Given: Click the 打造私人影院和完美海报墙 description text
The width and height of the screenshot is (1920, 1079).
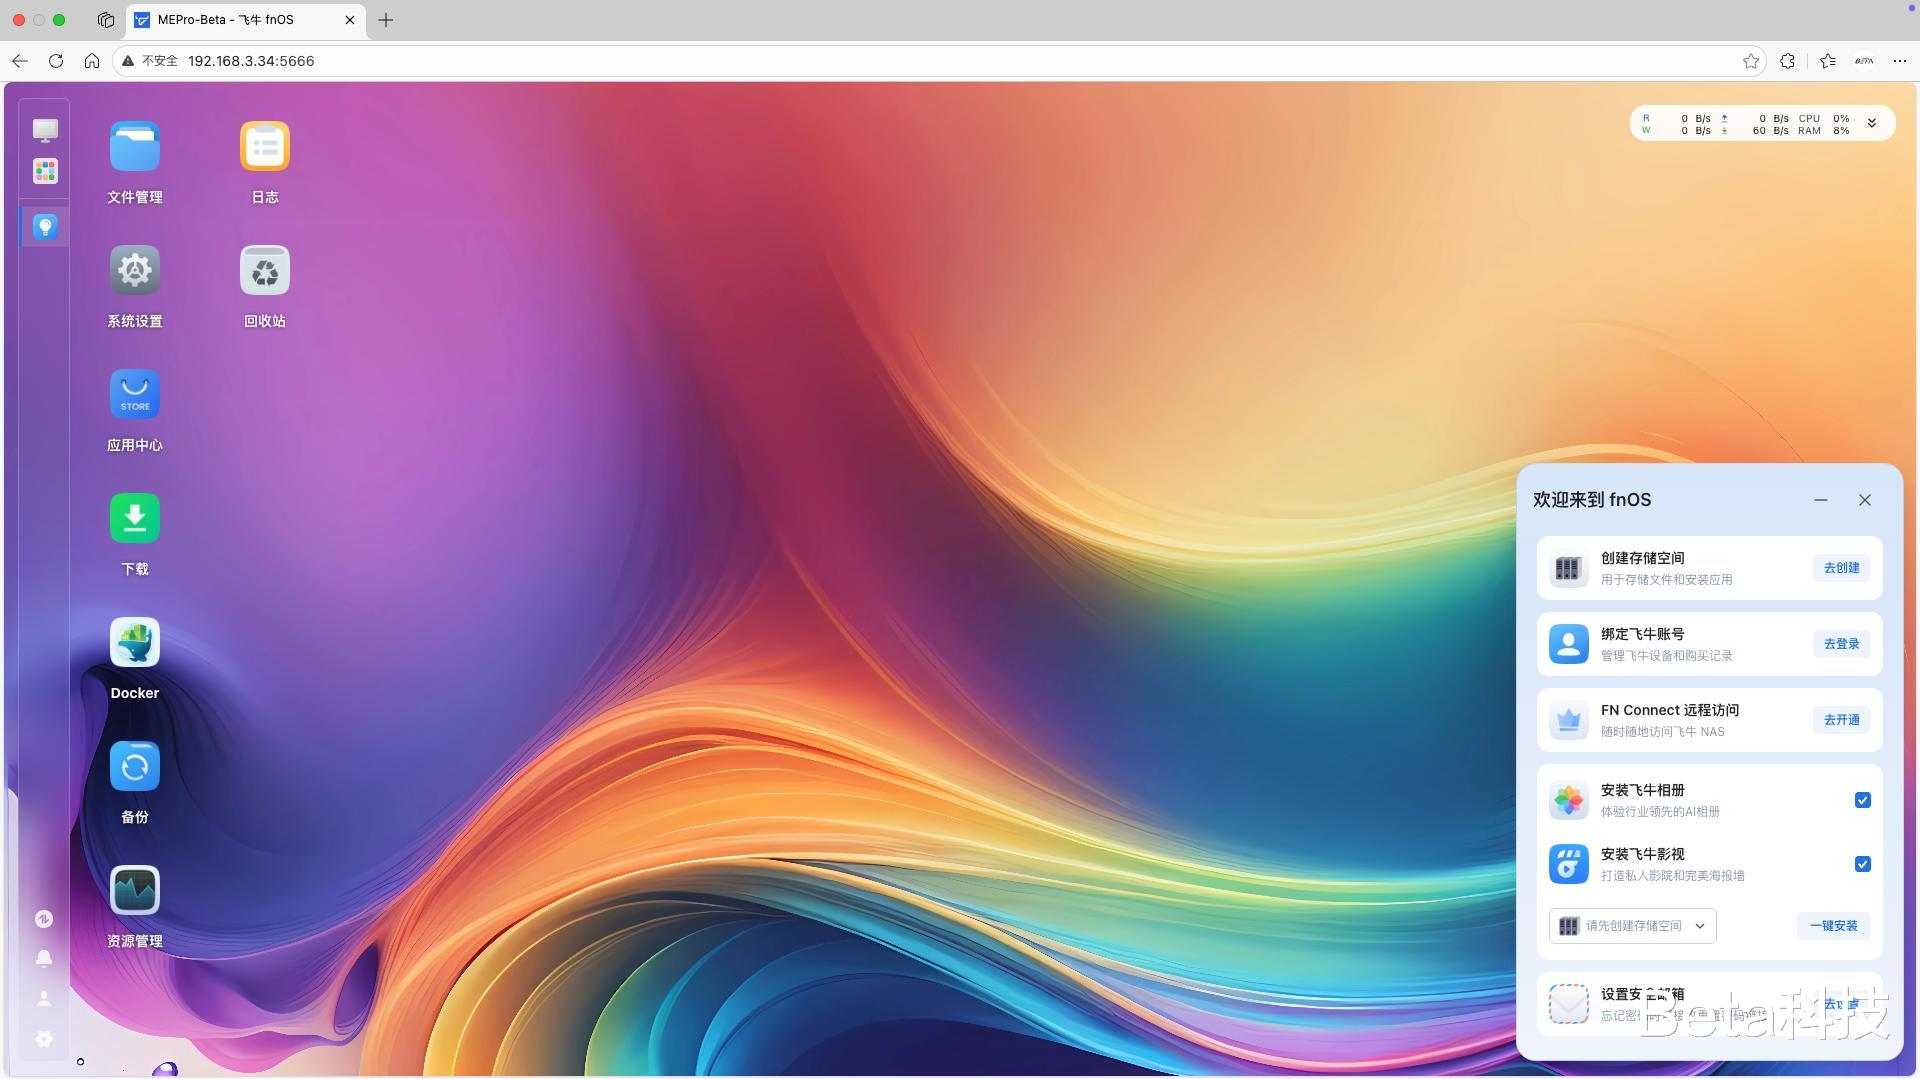Looking at the screenshot, I should 1673,876.
